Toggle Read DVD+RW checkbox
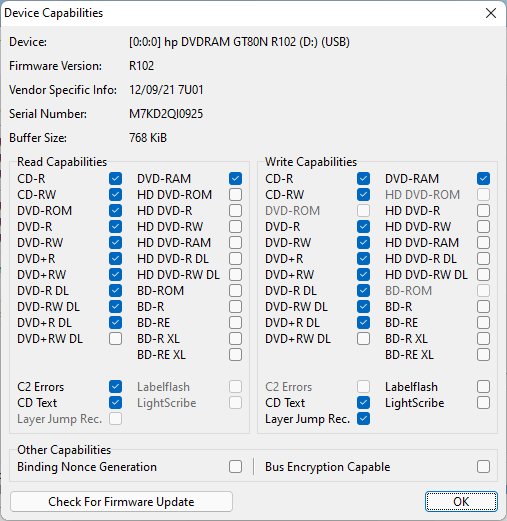This screenshot has width=507, height=521. 115,274
